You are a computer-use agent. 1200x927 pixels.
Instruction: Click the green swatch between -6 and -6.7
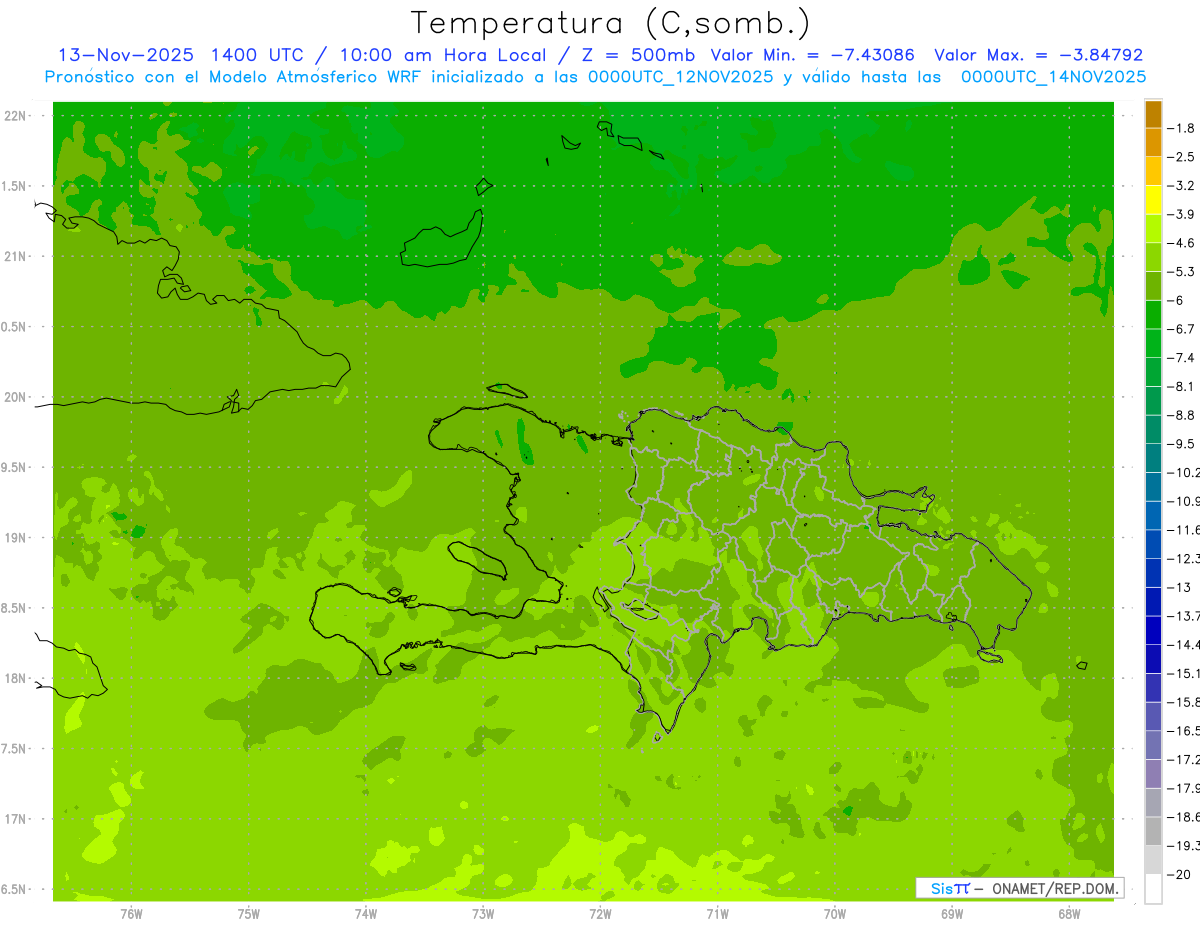tap(1153, 315)
